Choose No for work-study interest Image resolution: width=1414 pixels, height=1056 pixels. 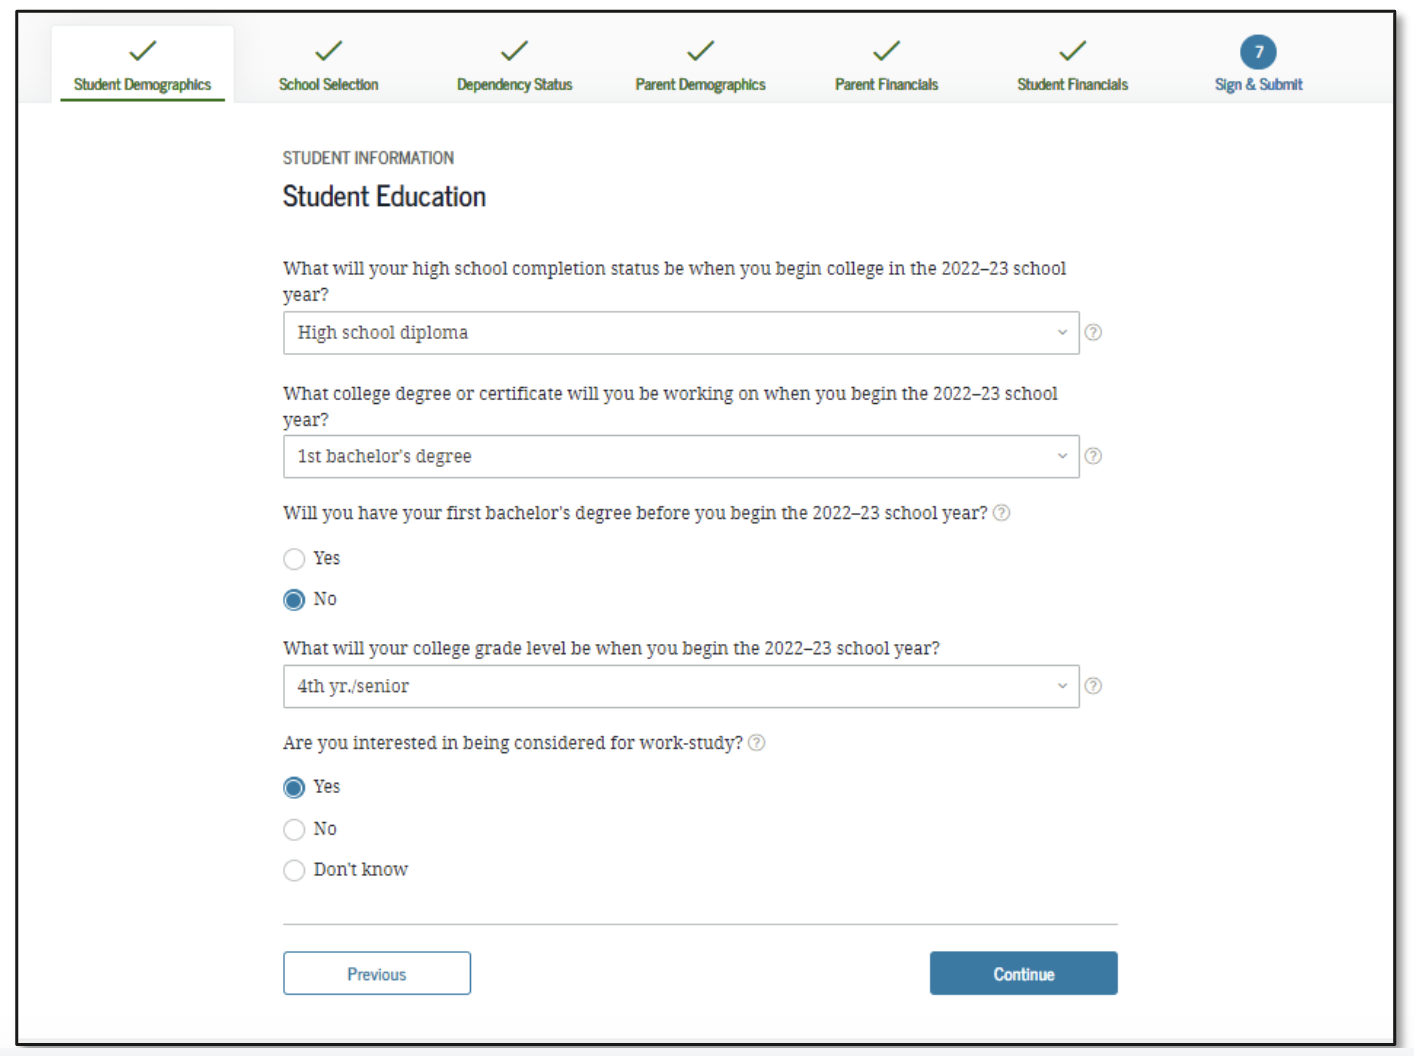(294, 830)
